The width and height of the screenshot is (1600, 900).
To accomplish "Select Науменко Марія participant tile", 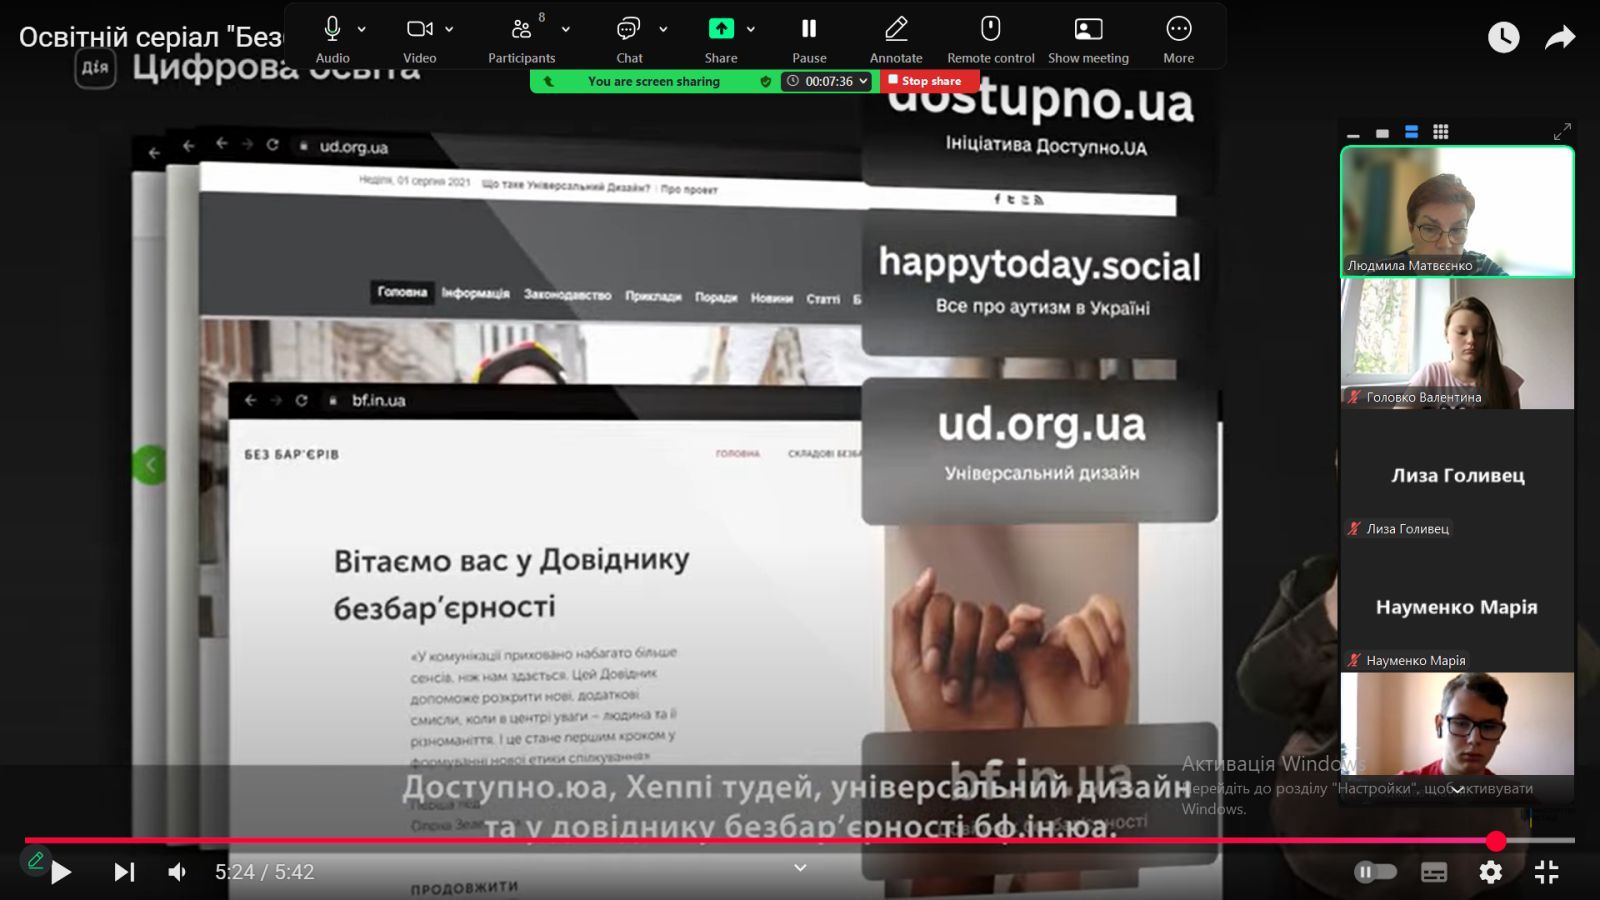I will click(1457, 607).
